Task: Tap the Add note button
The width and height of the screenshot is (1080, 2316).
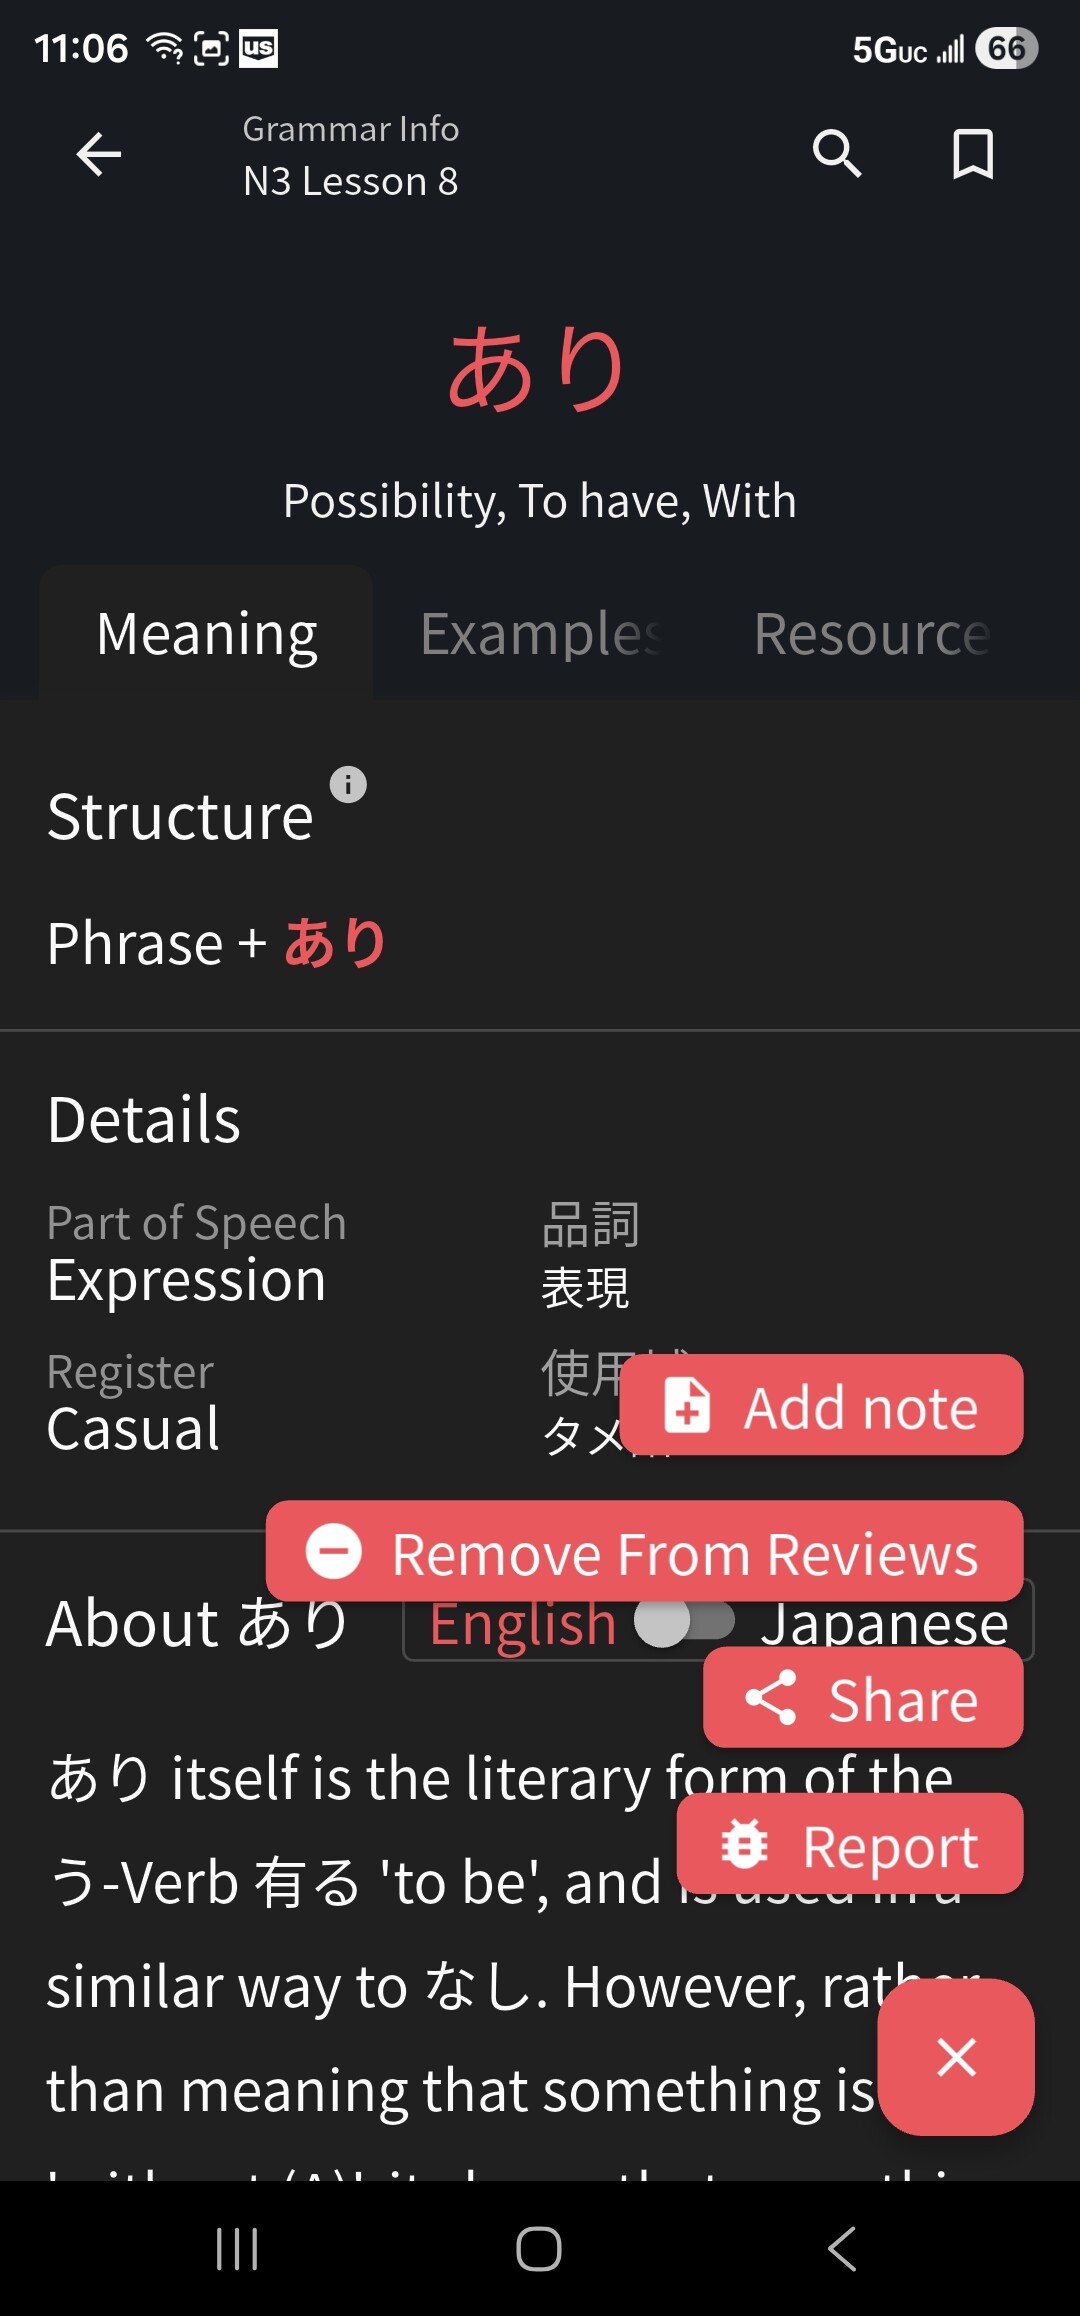Action: 821,1405
